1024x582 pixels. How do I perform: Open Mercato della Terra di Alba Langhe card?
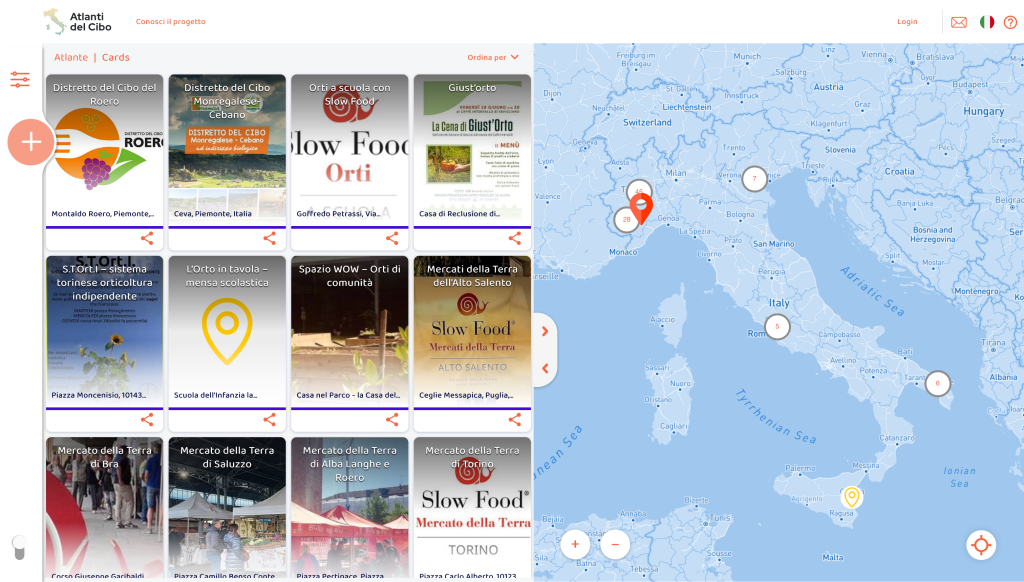349,508
